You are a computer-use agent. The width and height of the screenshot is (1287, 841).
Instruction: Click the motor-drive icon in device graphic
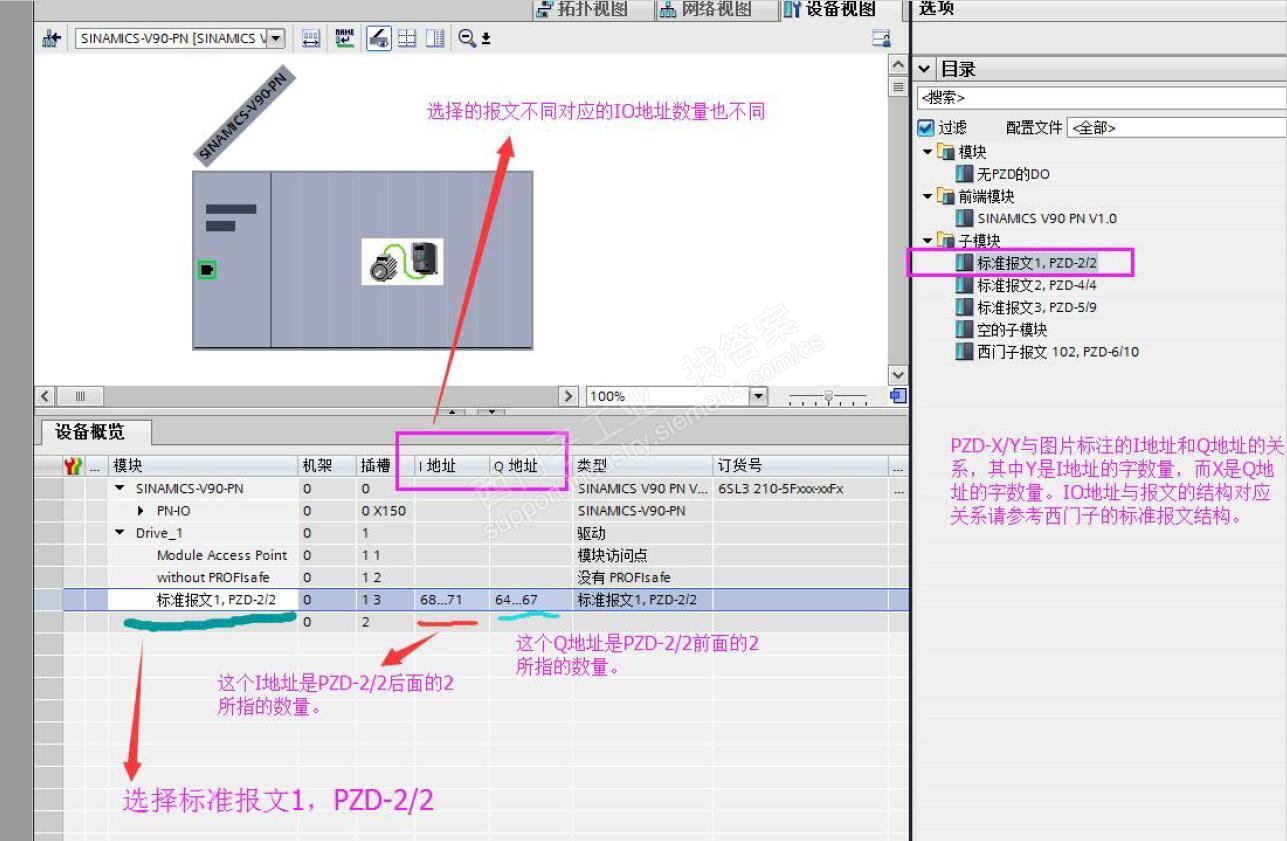[x=402, y=262]
